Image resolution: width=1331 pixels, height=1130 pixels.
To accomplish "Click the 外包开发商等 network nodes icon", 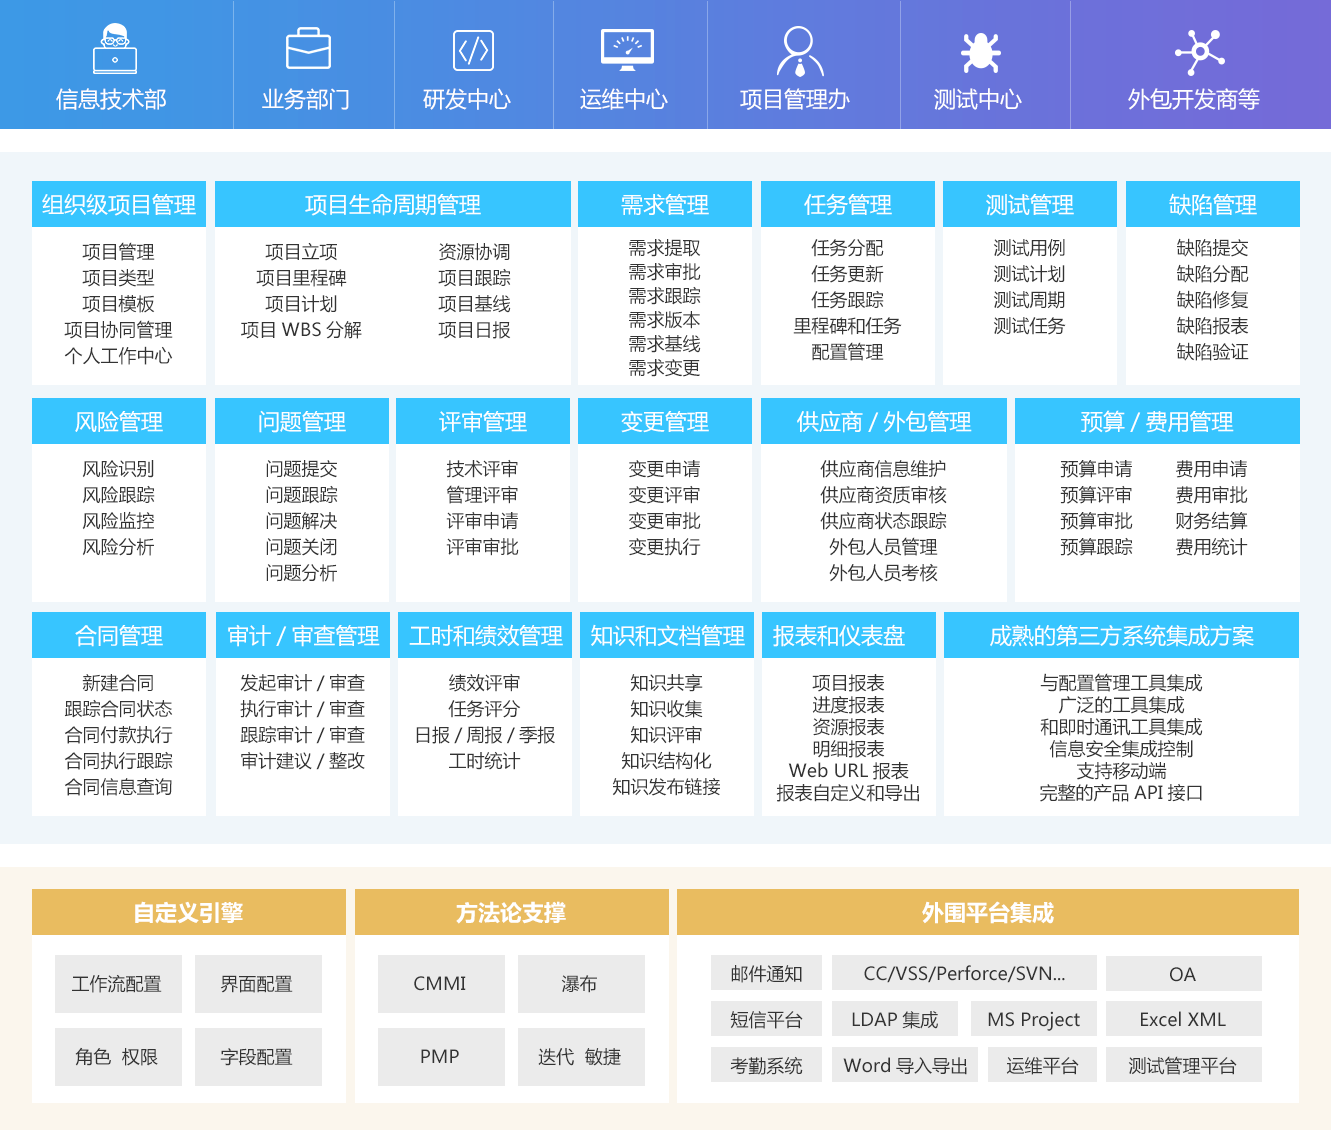I will pyautogui.click(x=1199, y=52).
